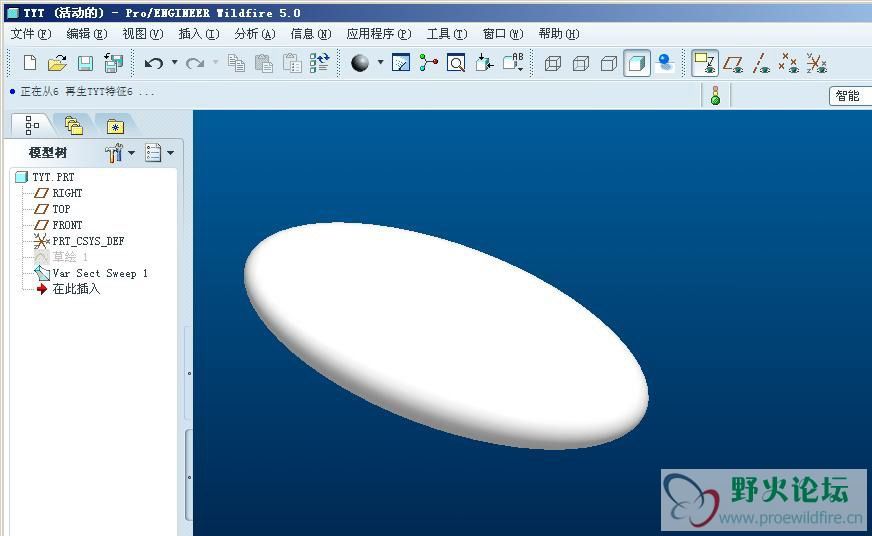Open the model tree settings dropdown arrow
Image resolution: width=872 pixels, height=536 pixels.
[132, 152]
